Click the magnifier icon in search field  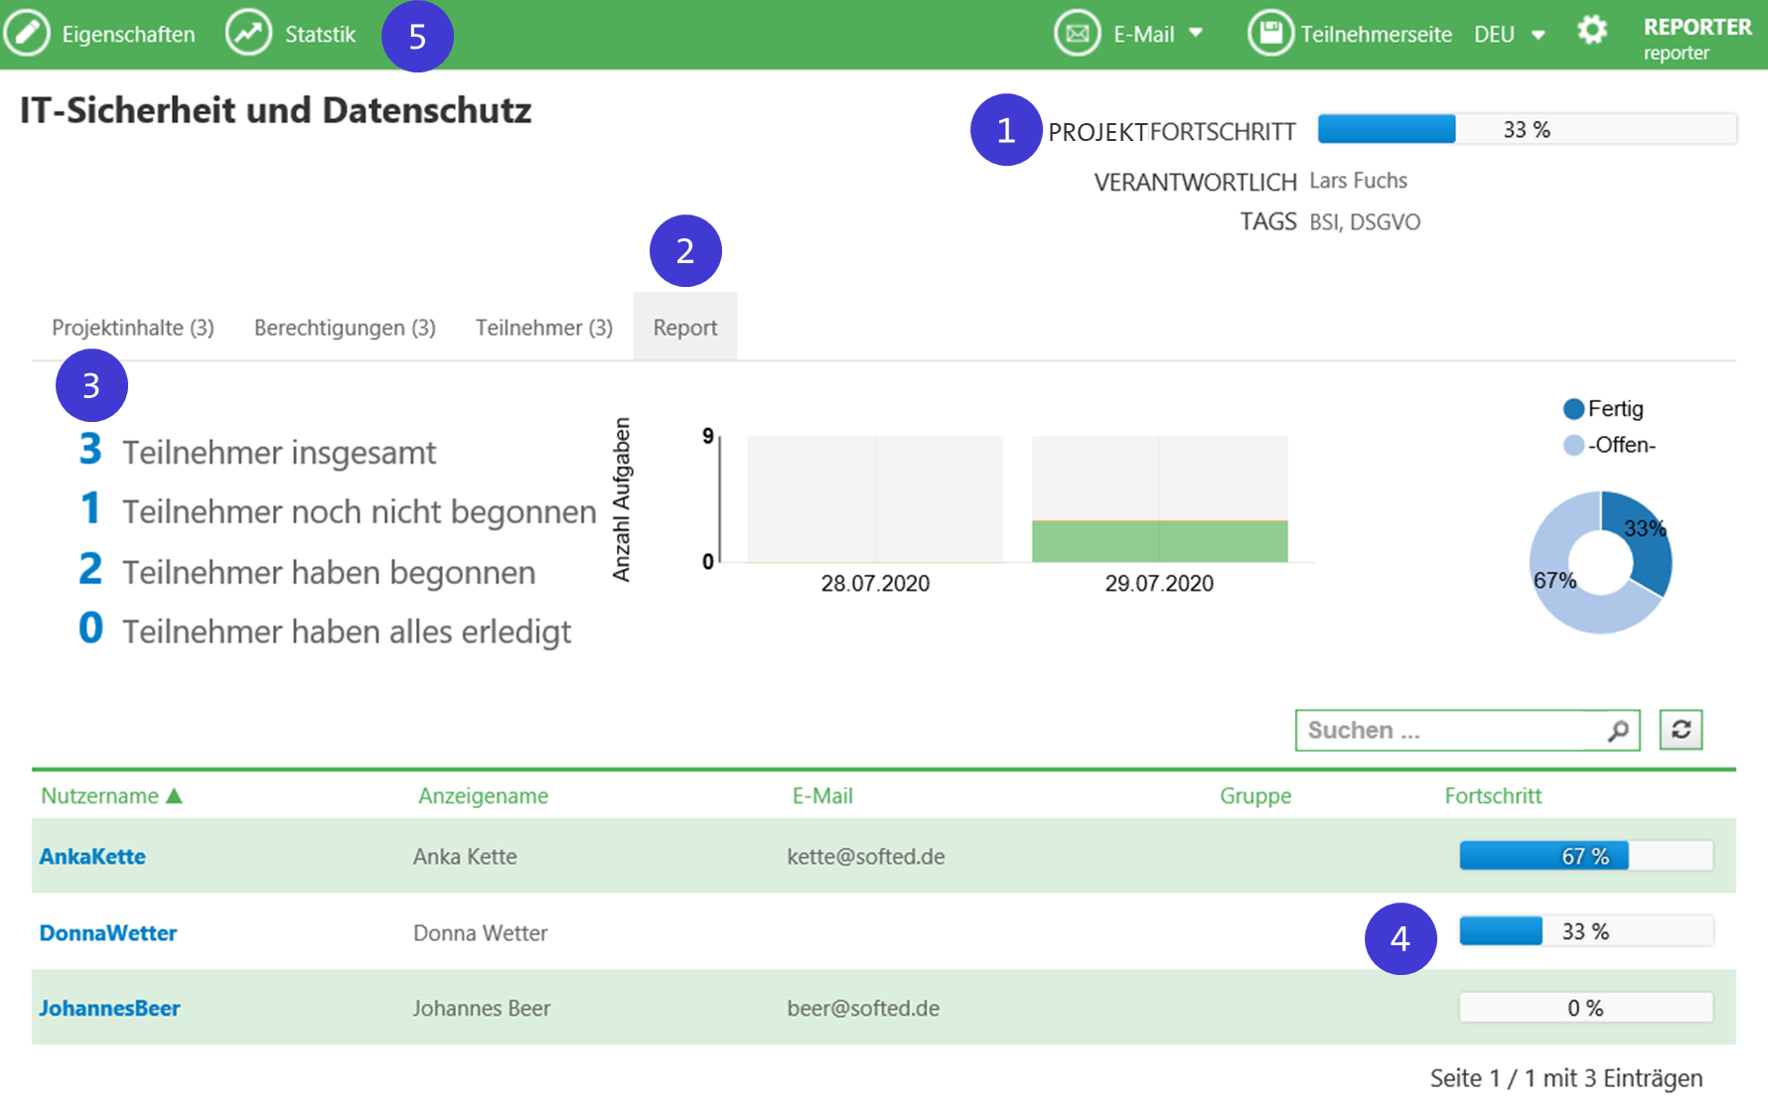click(1618, 731)
